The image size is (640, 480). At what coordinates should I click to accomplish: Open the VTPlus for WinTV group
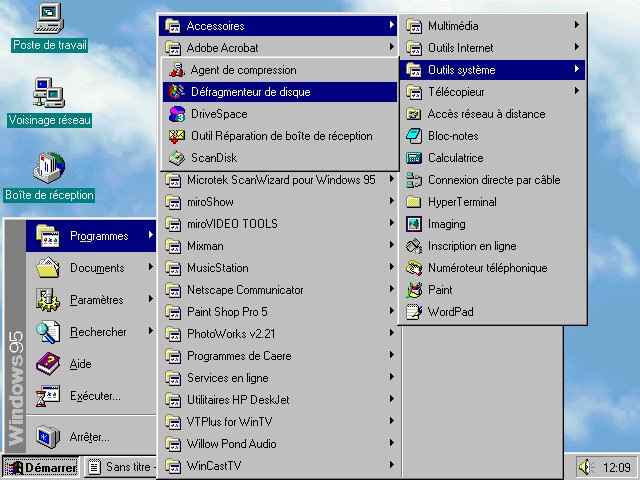click(x=278, y=422)
